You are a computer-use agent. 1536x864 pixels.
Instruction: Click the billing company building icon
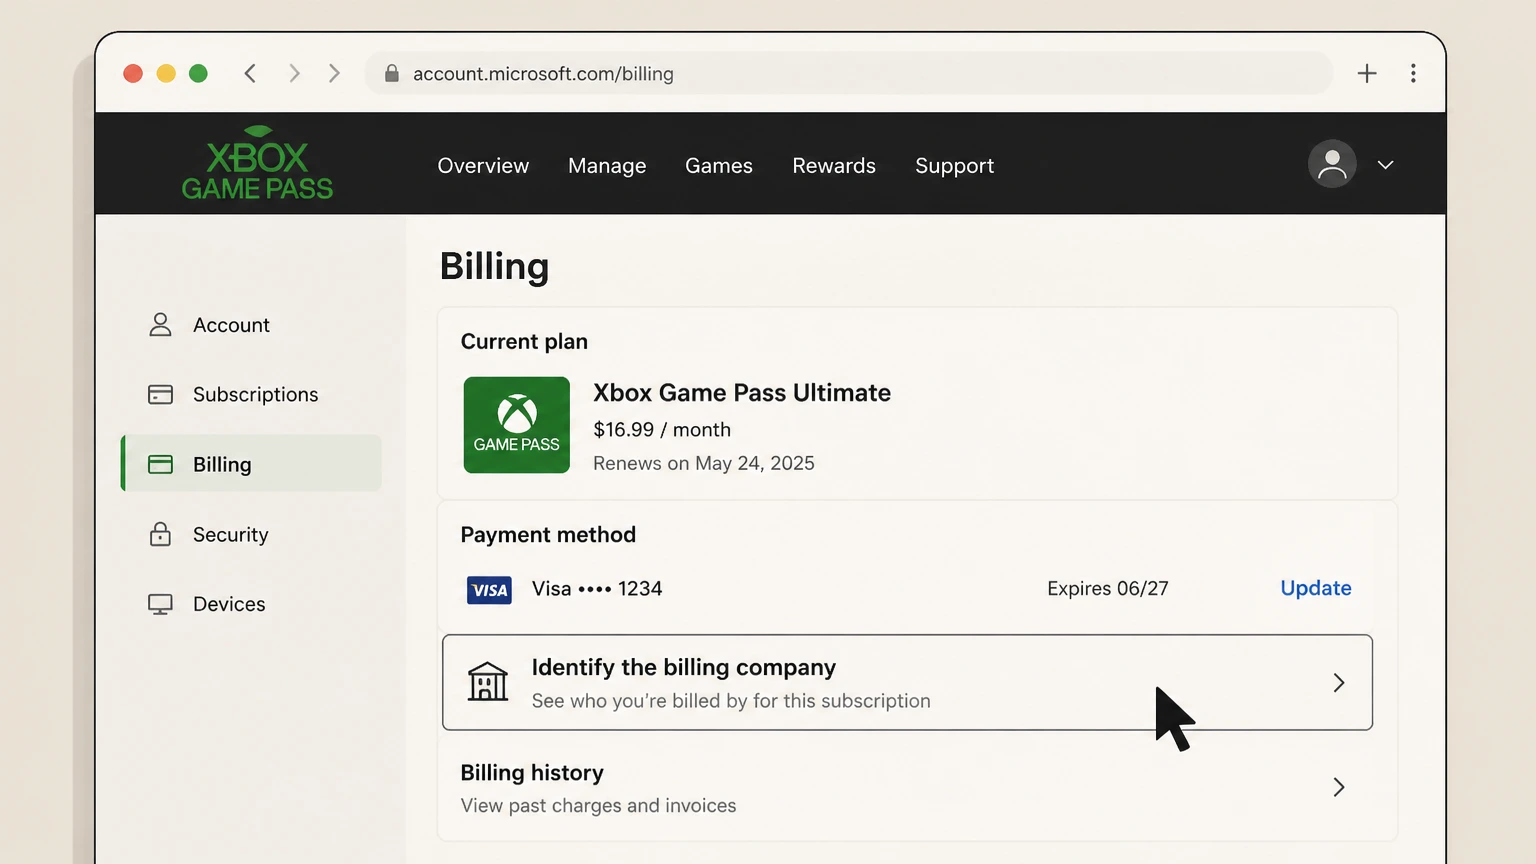point(488,682)
